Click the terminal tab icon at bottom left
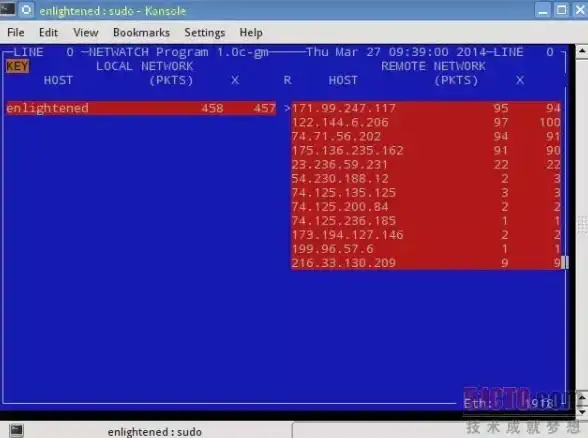The image size is (588, 438). 16,431
